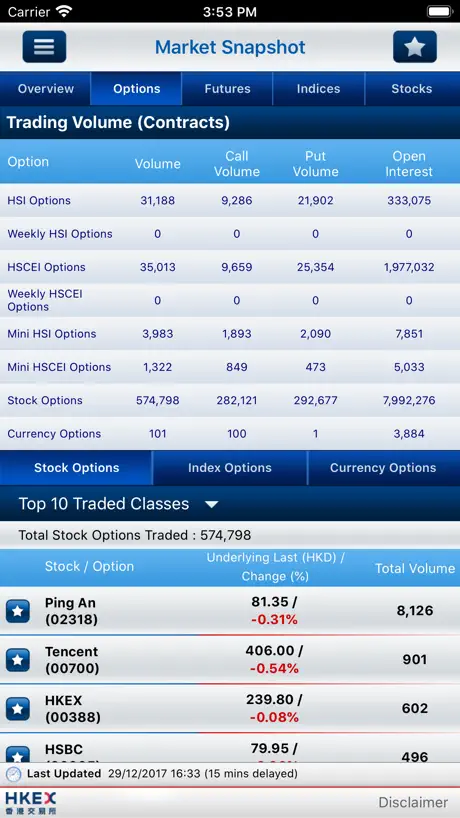Tap the 3:53 PM status bar clock
460x818 pixels.
click(x=230, y=11)
